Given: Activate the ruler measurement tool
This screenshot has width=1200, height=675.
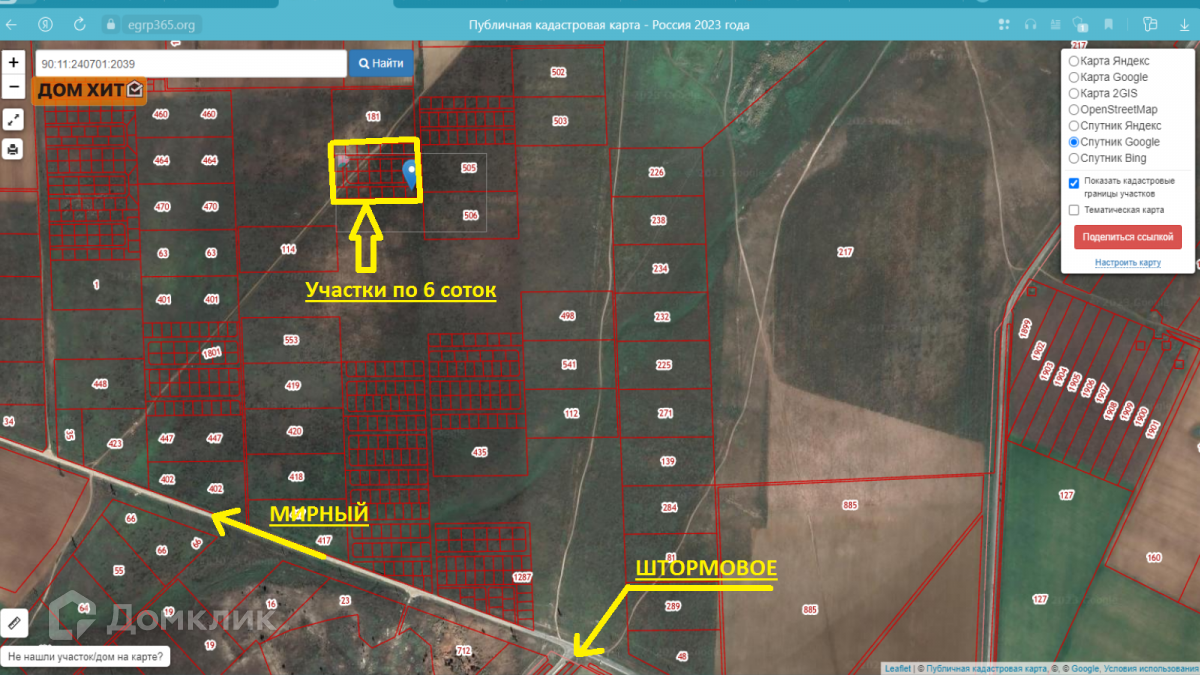Looking at the screenshot, I should (13, 622).
